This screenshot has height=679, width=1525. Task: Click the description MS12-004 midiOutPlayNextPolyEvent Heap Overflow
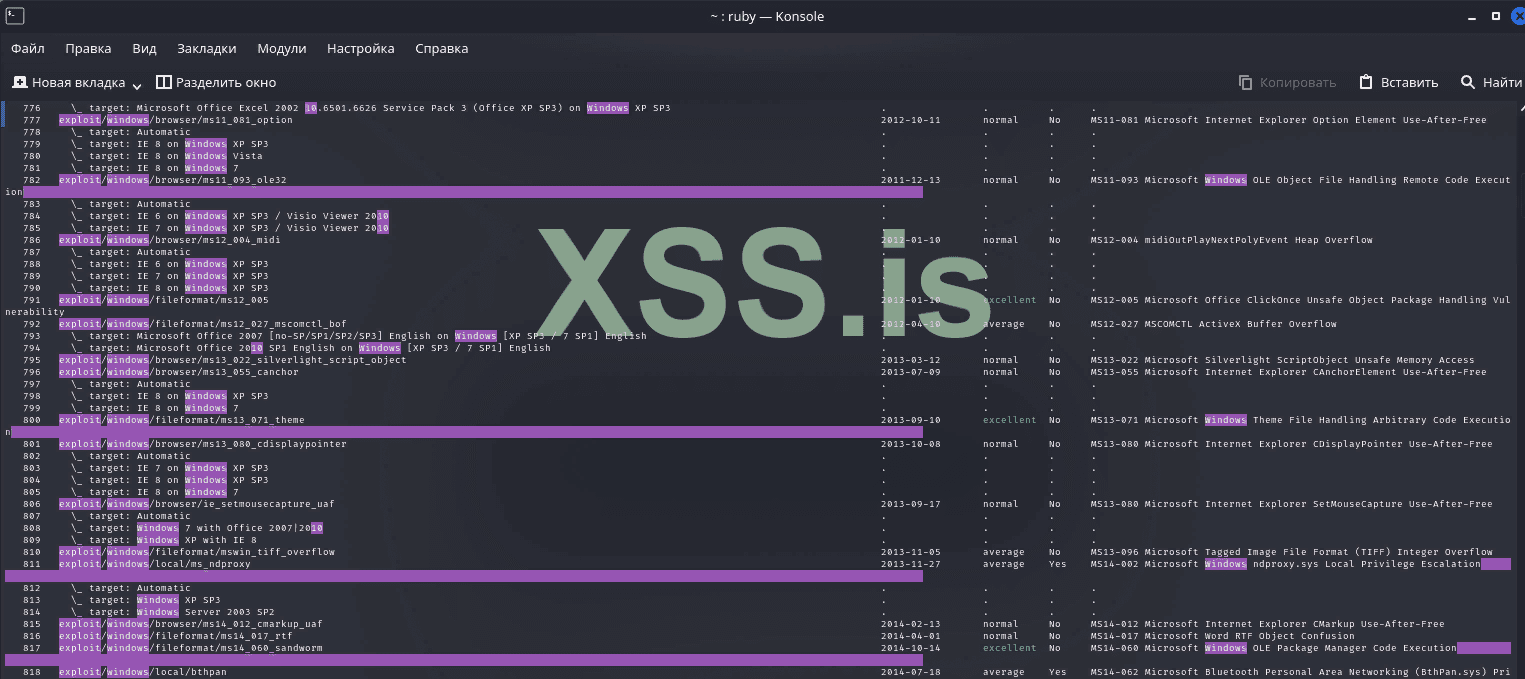click(1232, 240)
